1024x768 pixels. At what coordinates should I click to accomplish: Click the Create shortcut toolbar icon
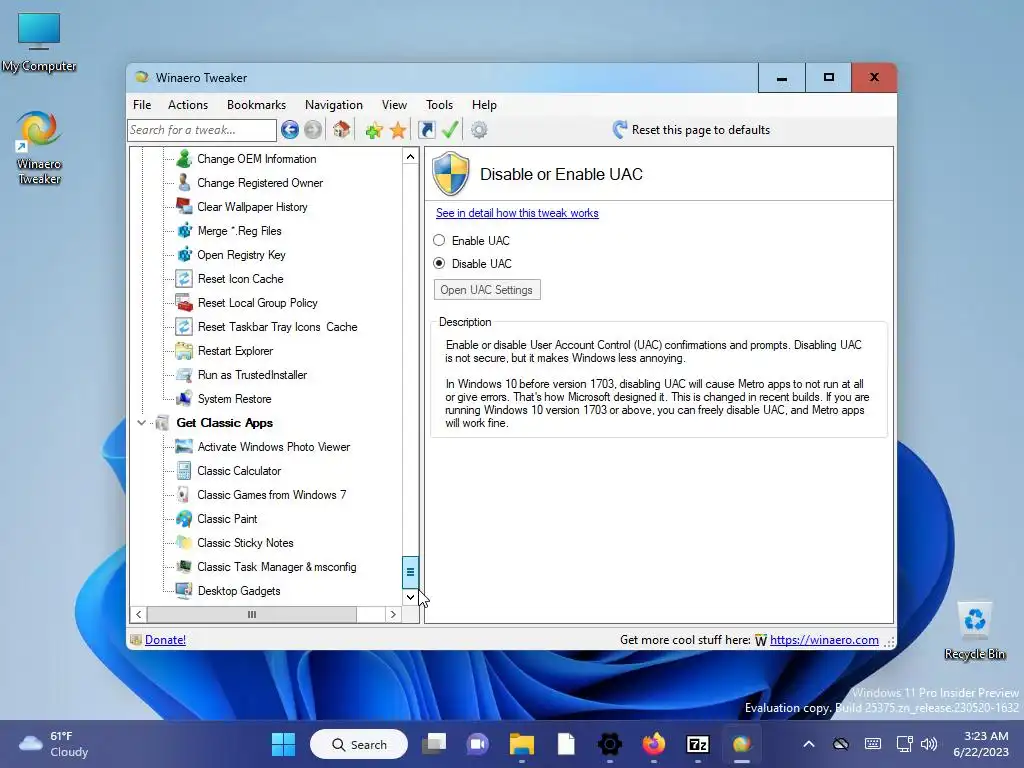(x=426, y=130)
